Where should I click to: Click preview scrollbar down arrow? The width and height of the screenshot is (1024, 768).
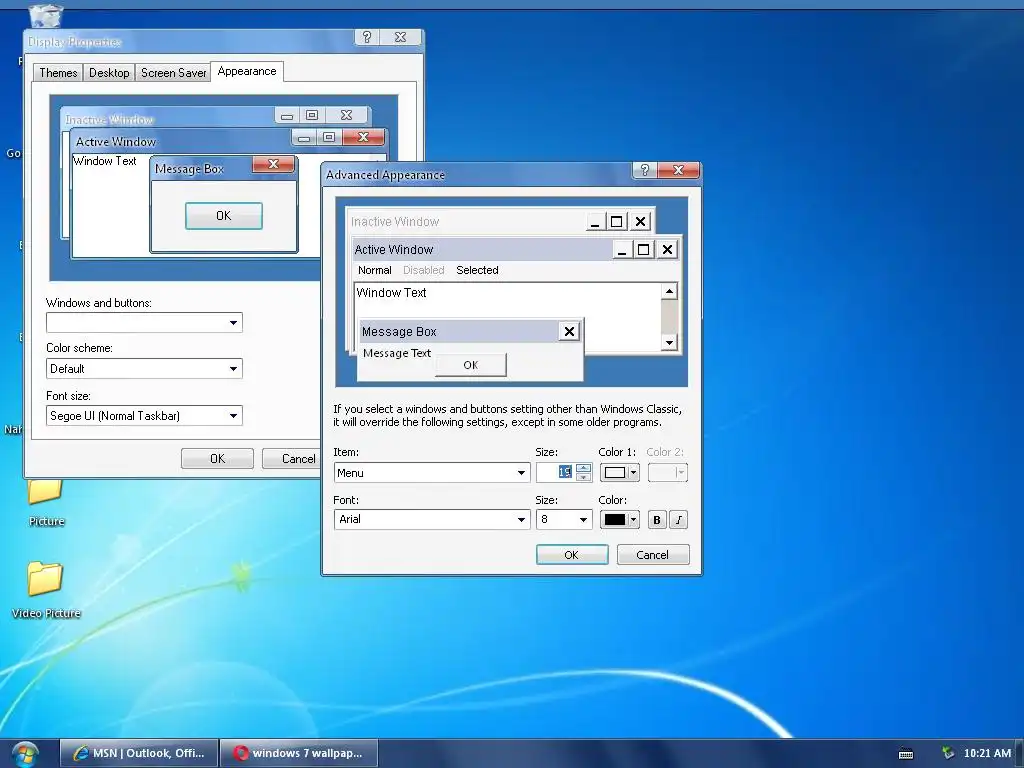pyautogui.click(x=669, y=342)
